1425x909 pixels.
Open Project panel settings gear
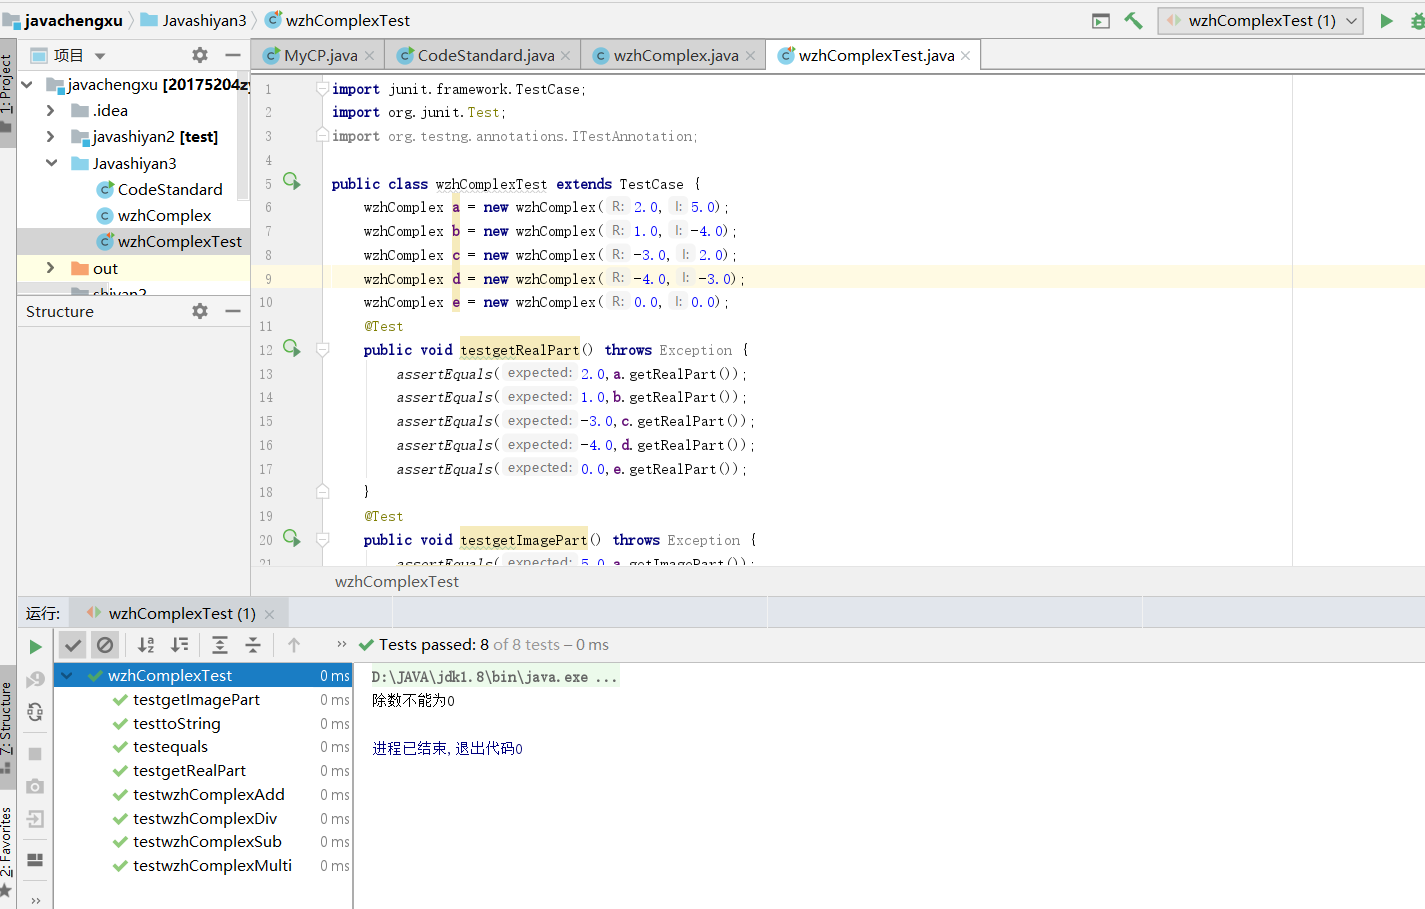pyautogui.click(x=200, y=55)
